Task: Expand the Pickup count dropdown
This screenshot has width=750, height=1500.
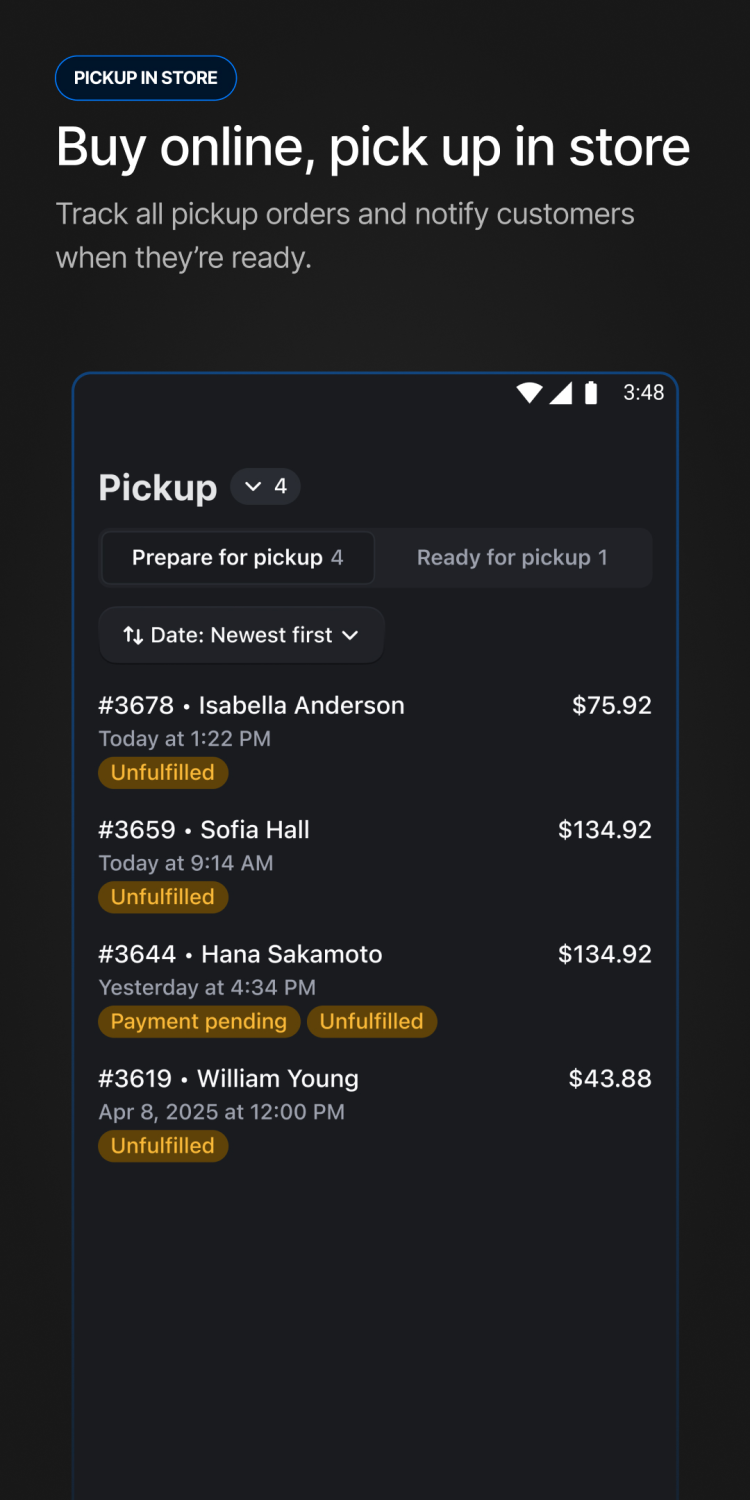Action: (x=266, y=486)
